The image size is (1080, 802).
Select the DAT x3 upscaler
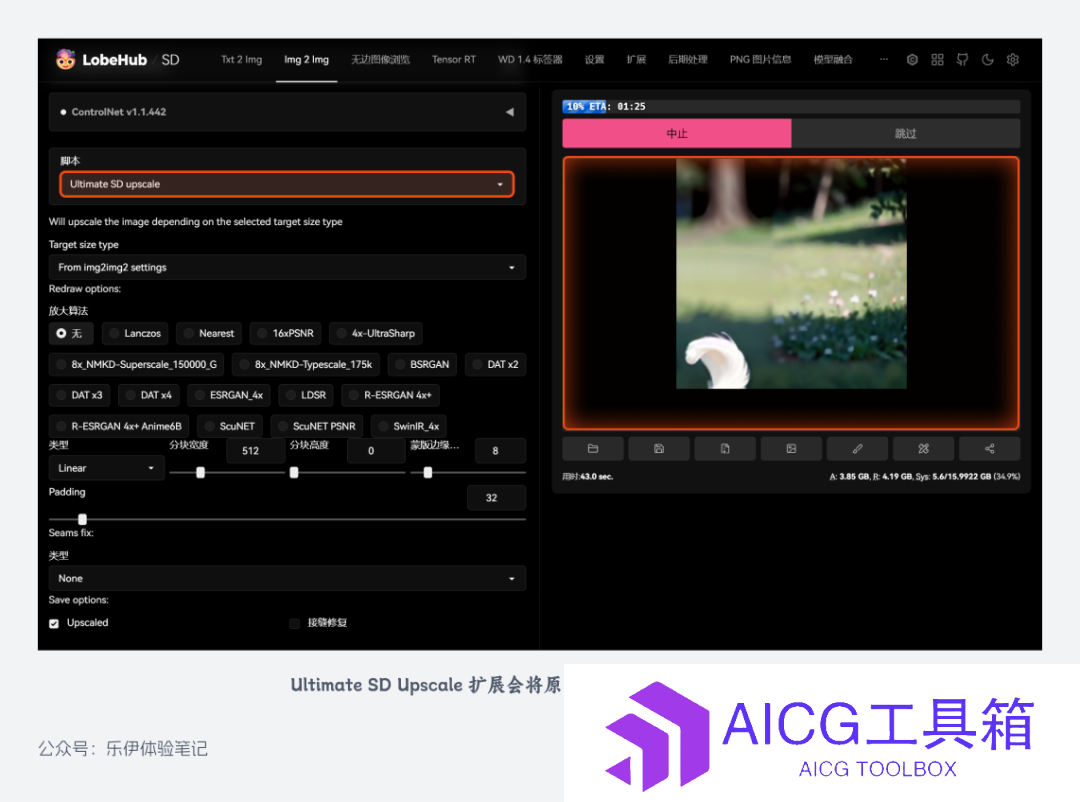coord(79,395)
